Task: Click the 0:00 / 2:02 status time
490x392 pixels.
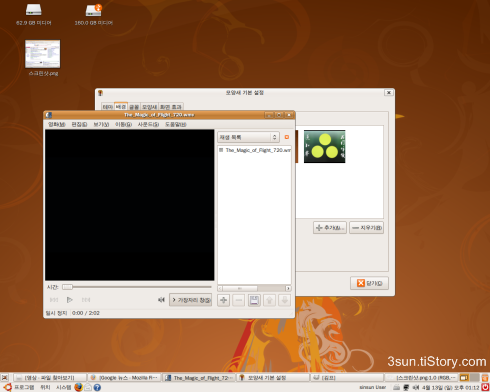Action: (86, 313)
